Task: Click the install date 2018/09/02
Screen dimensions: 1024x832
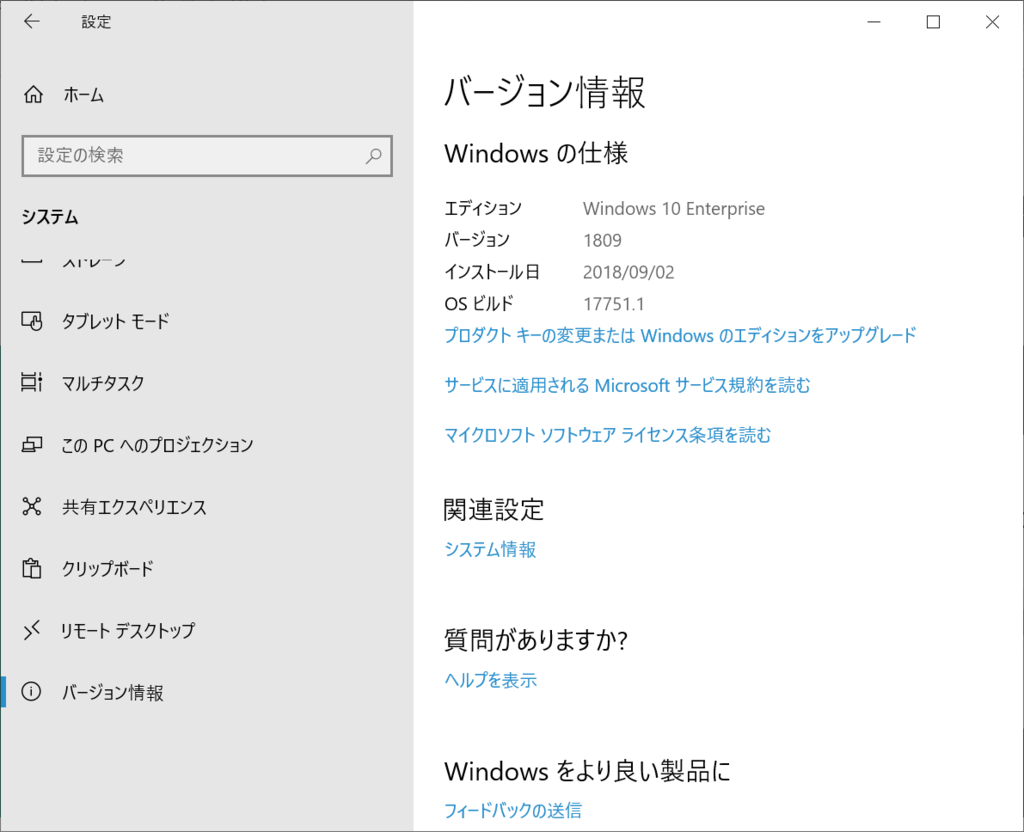Action: (628, 272)
